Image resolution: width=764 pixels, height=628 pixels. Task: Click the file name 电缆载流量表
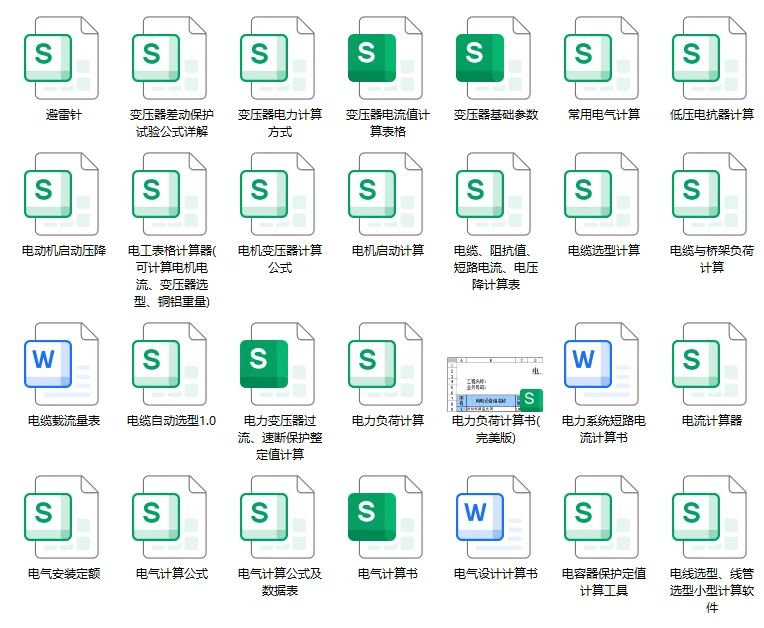(64, 421)
